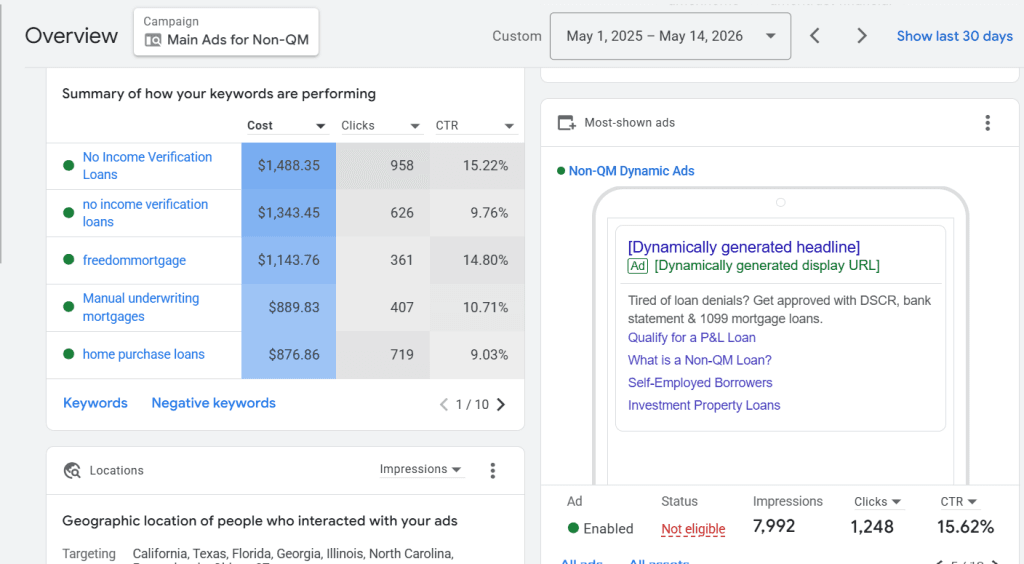
Task: Click the Not eligible status link
Action: pyautogui.click(x=693, y=529)
